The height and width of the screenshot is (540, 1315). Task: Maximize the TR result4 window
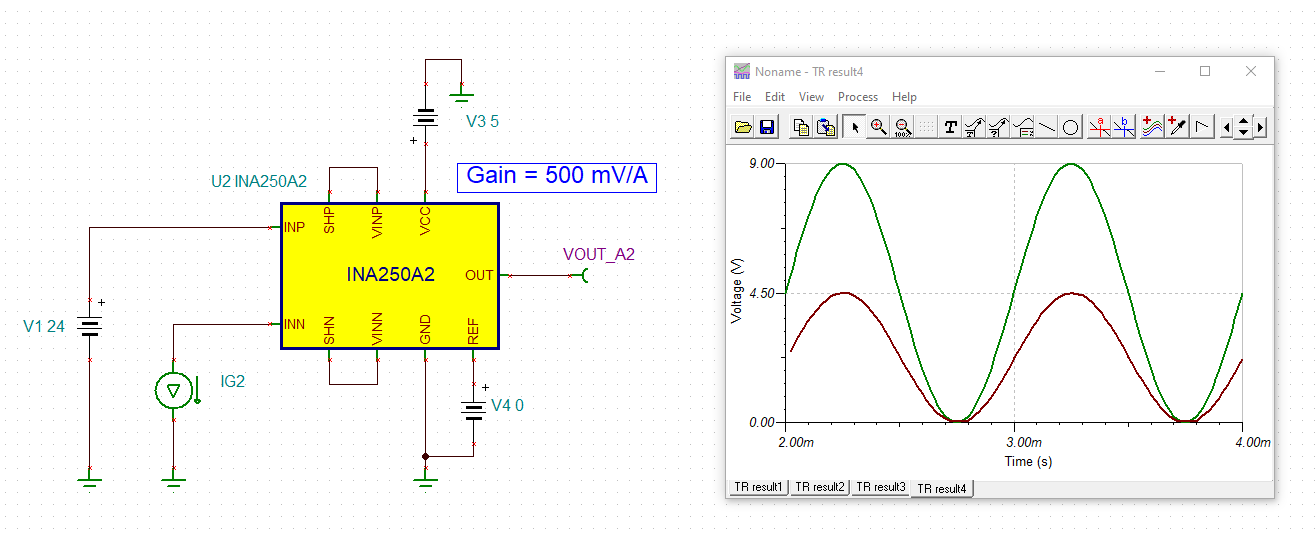click(x=1205, y=72)
